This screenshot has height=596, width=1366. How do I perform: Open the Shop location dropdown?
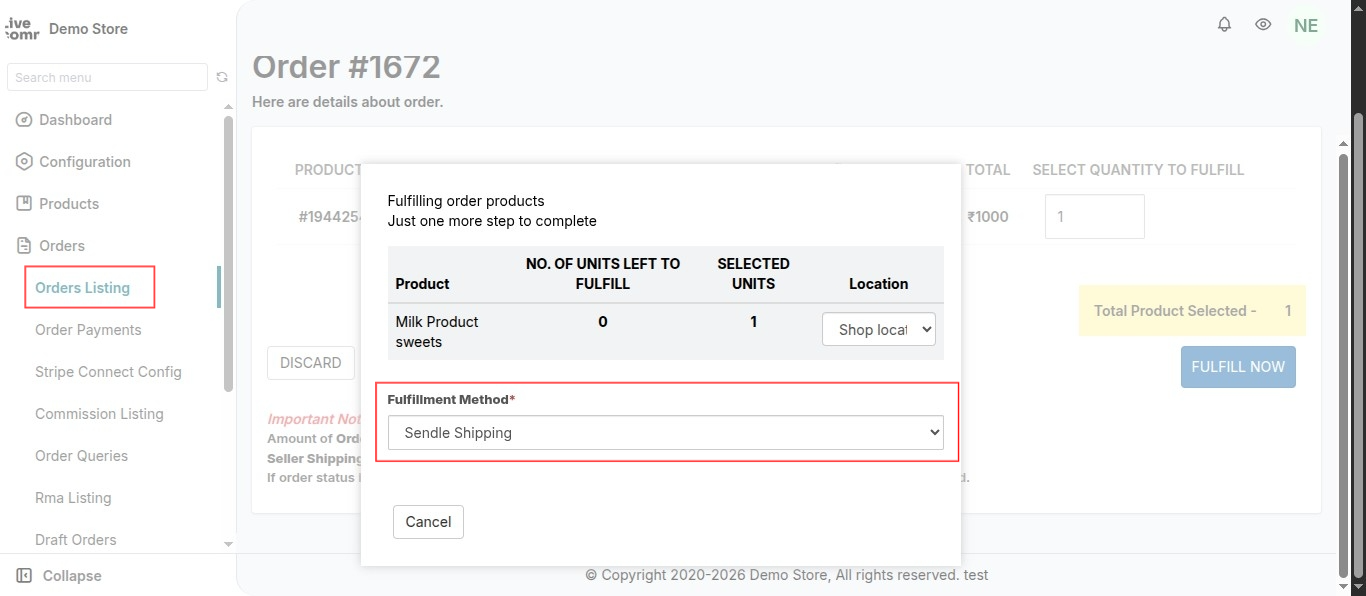click(879, 330)
